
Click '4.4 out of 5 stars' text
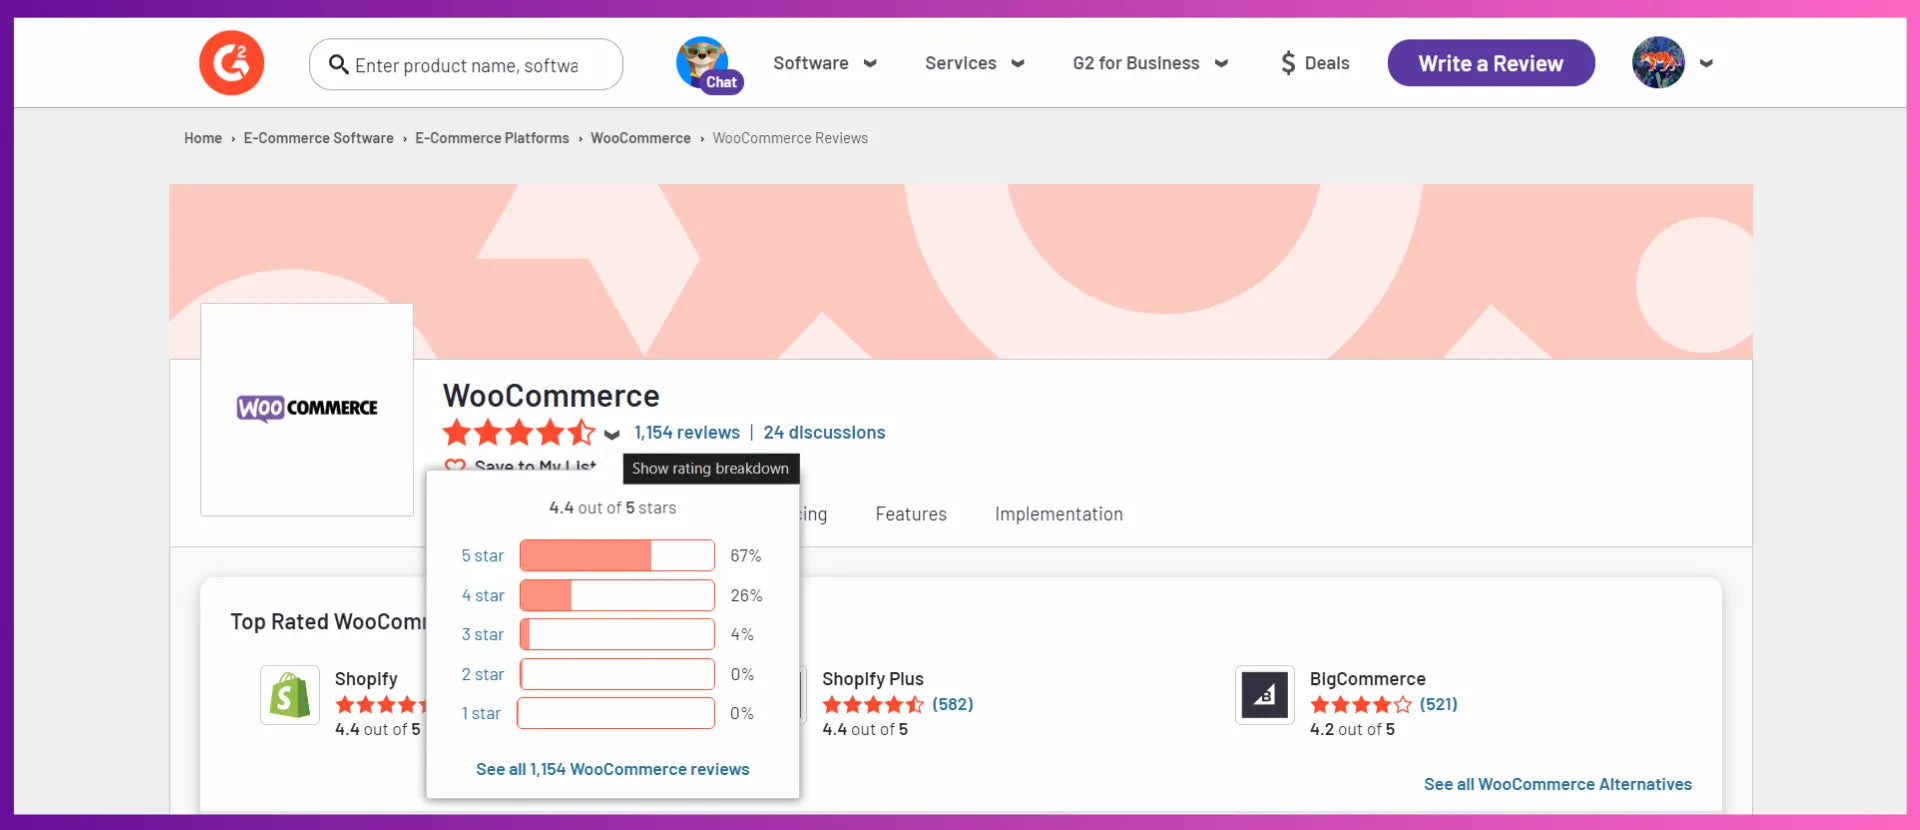[x=613, y=508]
